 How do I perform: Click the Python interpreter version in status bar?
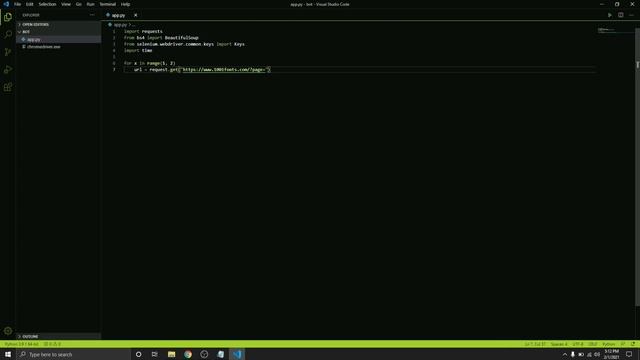pyautogui.click(x=22, y=344)
